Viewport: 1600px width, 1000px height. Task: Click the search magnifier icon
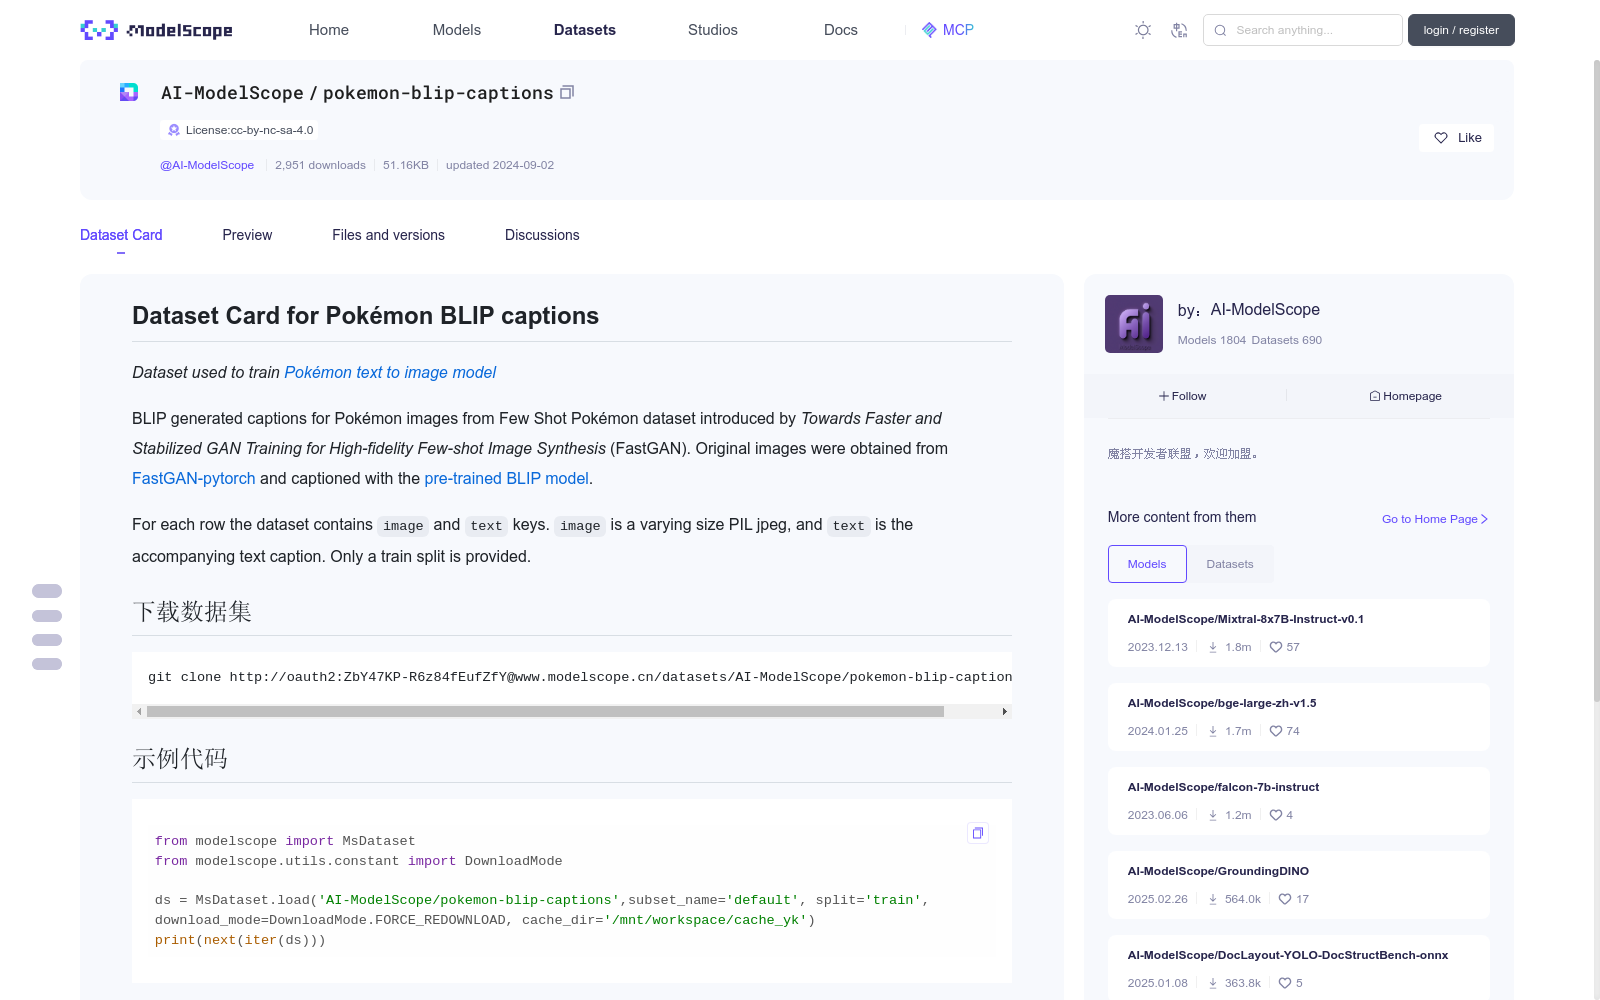1220,30
